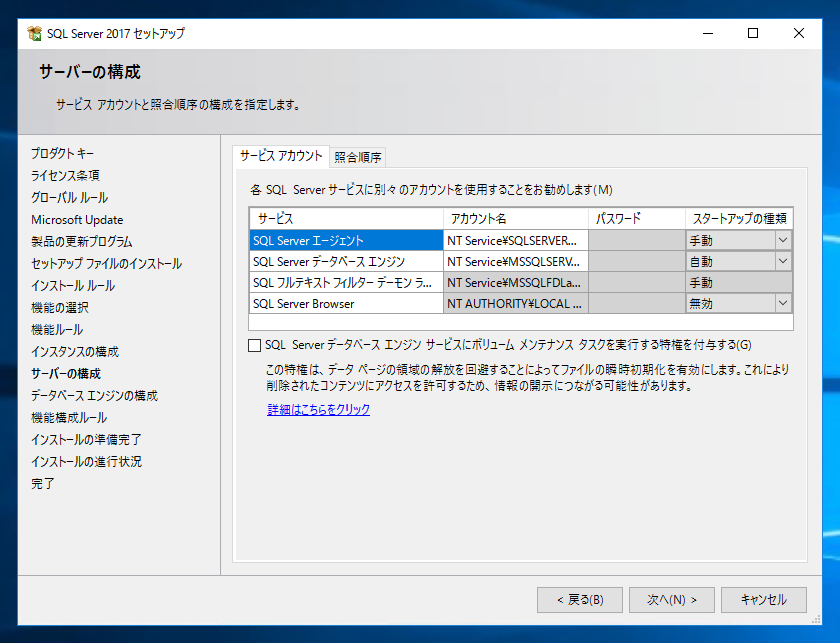Click セットアップ ファイルのインストール step in sidebar
The height and width of the screenshot is (643, 840).
[x=107, y=264]
